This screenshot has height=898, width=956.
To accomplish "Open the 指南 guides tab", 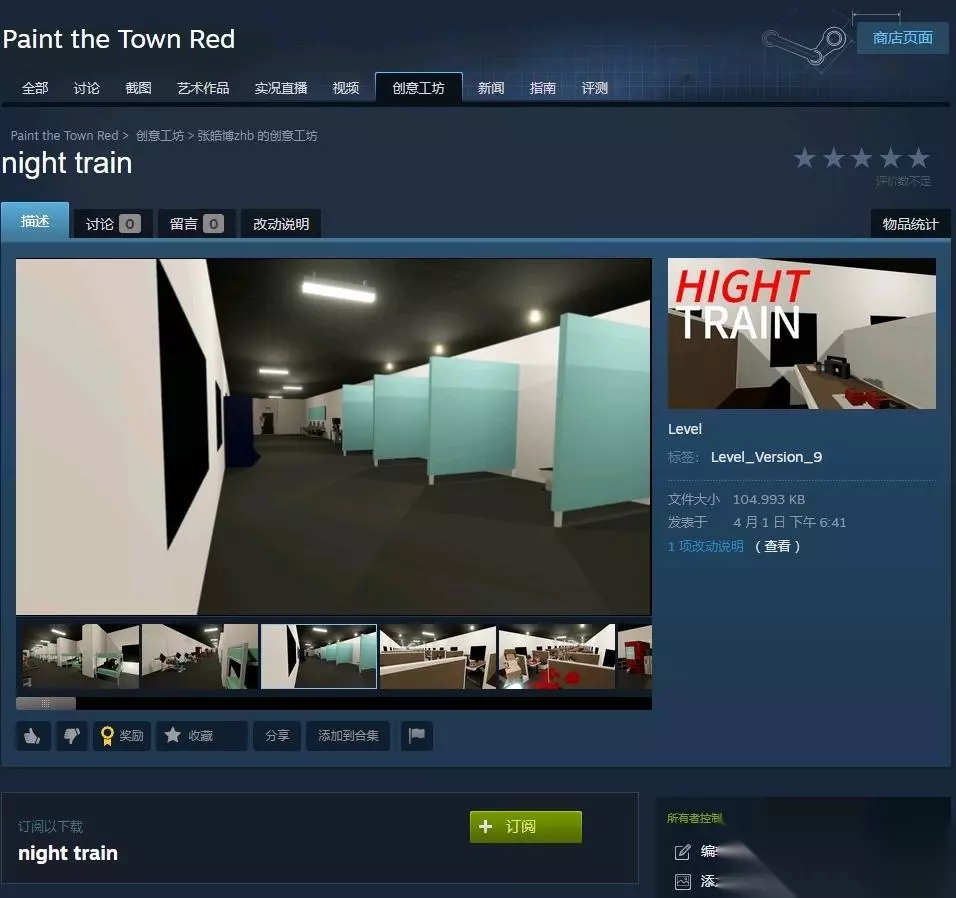I will pos(543,88).
